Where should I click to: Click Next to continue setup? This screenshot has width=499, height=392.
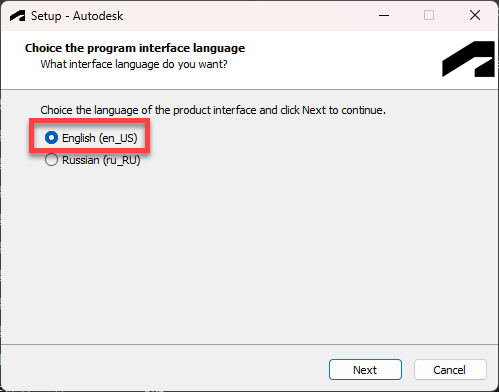click(x=365, y=370)
